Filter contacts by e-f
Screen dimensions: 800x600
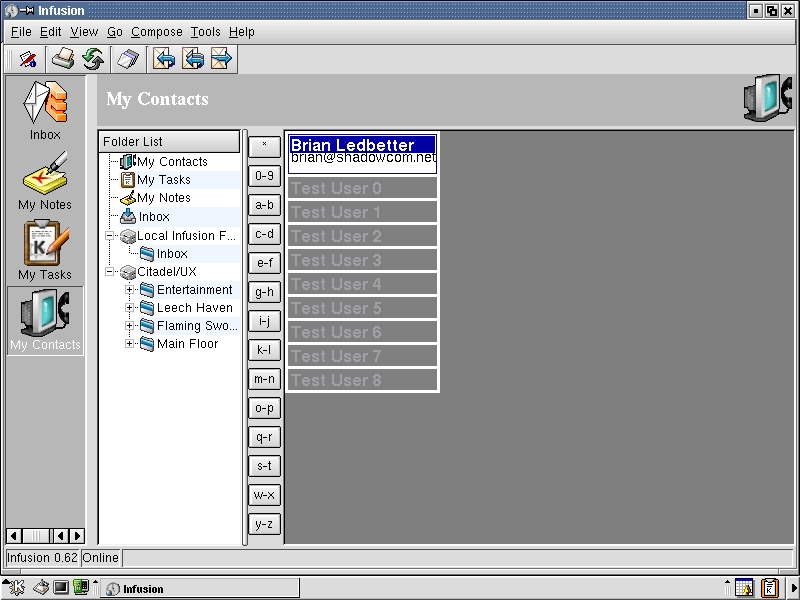tap(264, 263)
